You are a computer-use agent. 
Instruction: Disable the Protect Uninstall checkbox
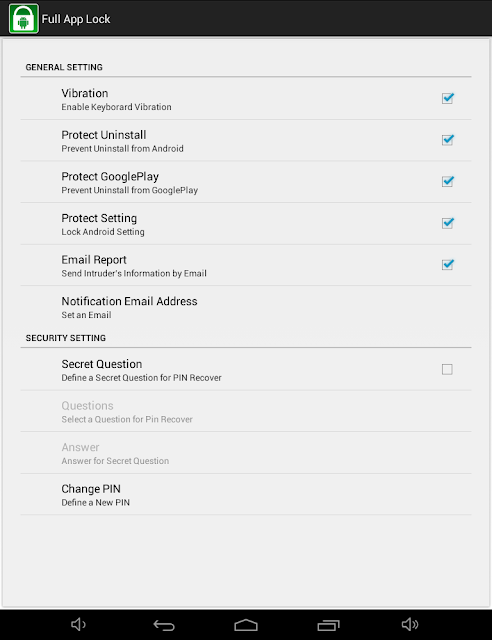click(x=447, y=140)
